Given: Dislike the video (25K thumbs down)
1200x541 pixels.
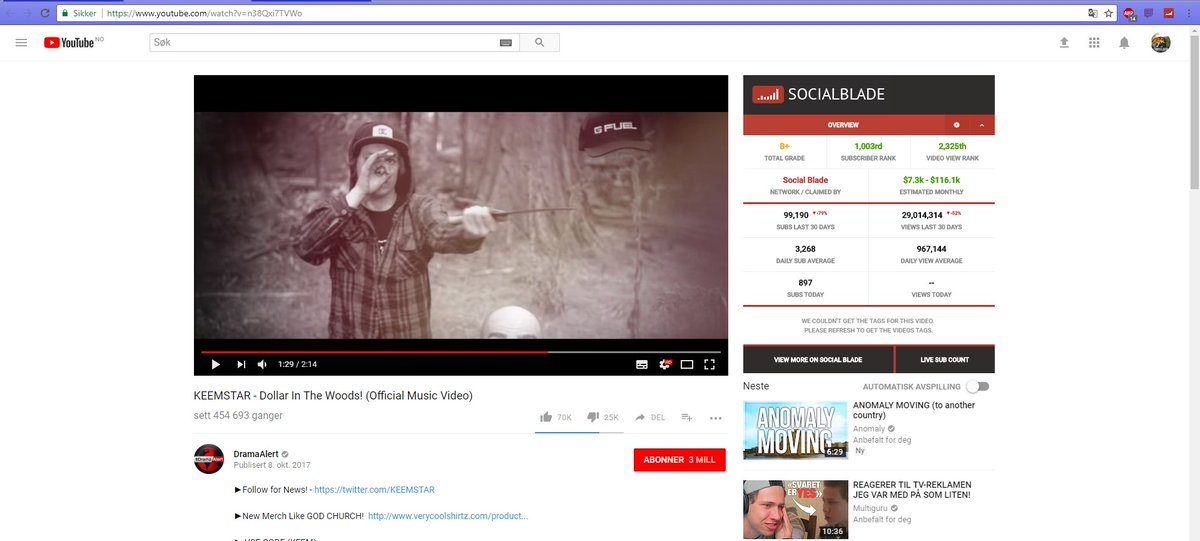Looking at the screenshot, I should pos(603,417).
